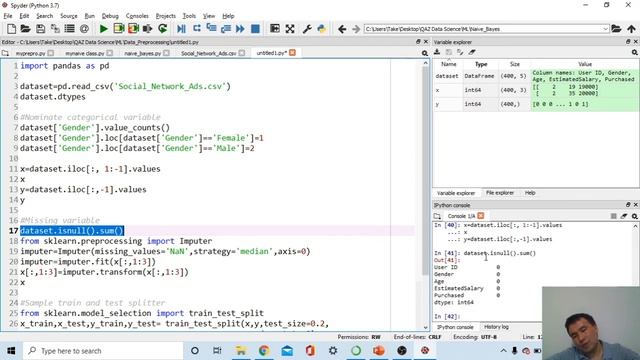Go back with the left arrow icon
This screenshot has width=640, height=360.
[x=342, y=29]
